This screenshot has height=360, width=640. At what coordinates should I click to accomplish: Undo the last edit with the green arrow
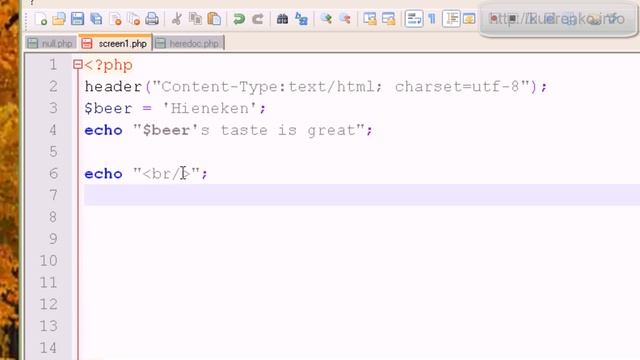[239, 19]
